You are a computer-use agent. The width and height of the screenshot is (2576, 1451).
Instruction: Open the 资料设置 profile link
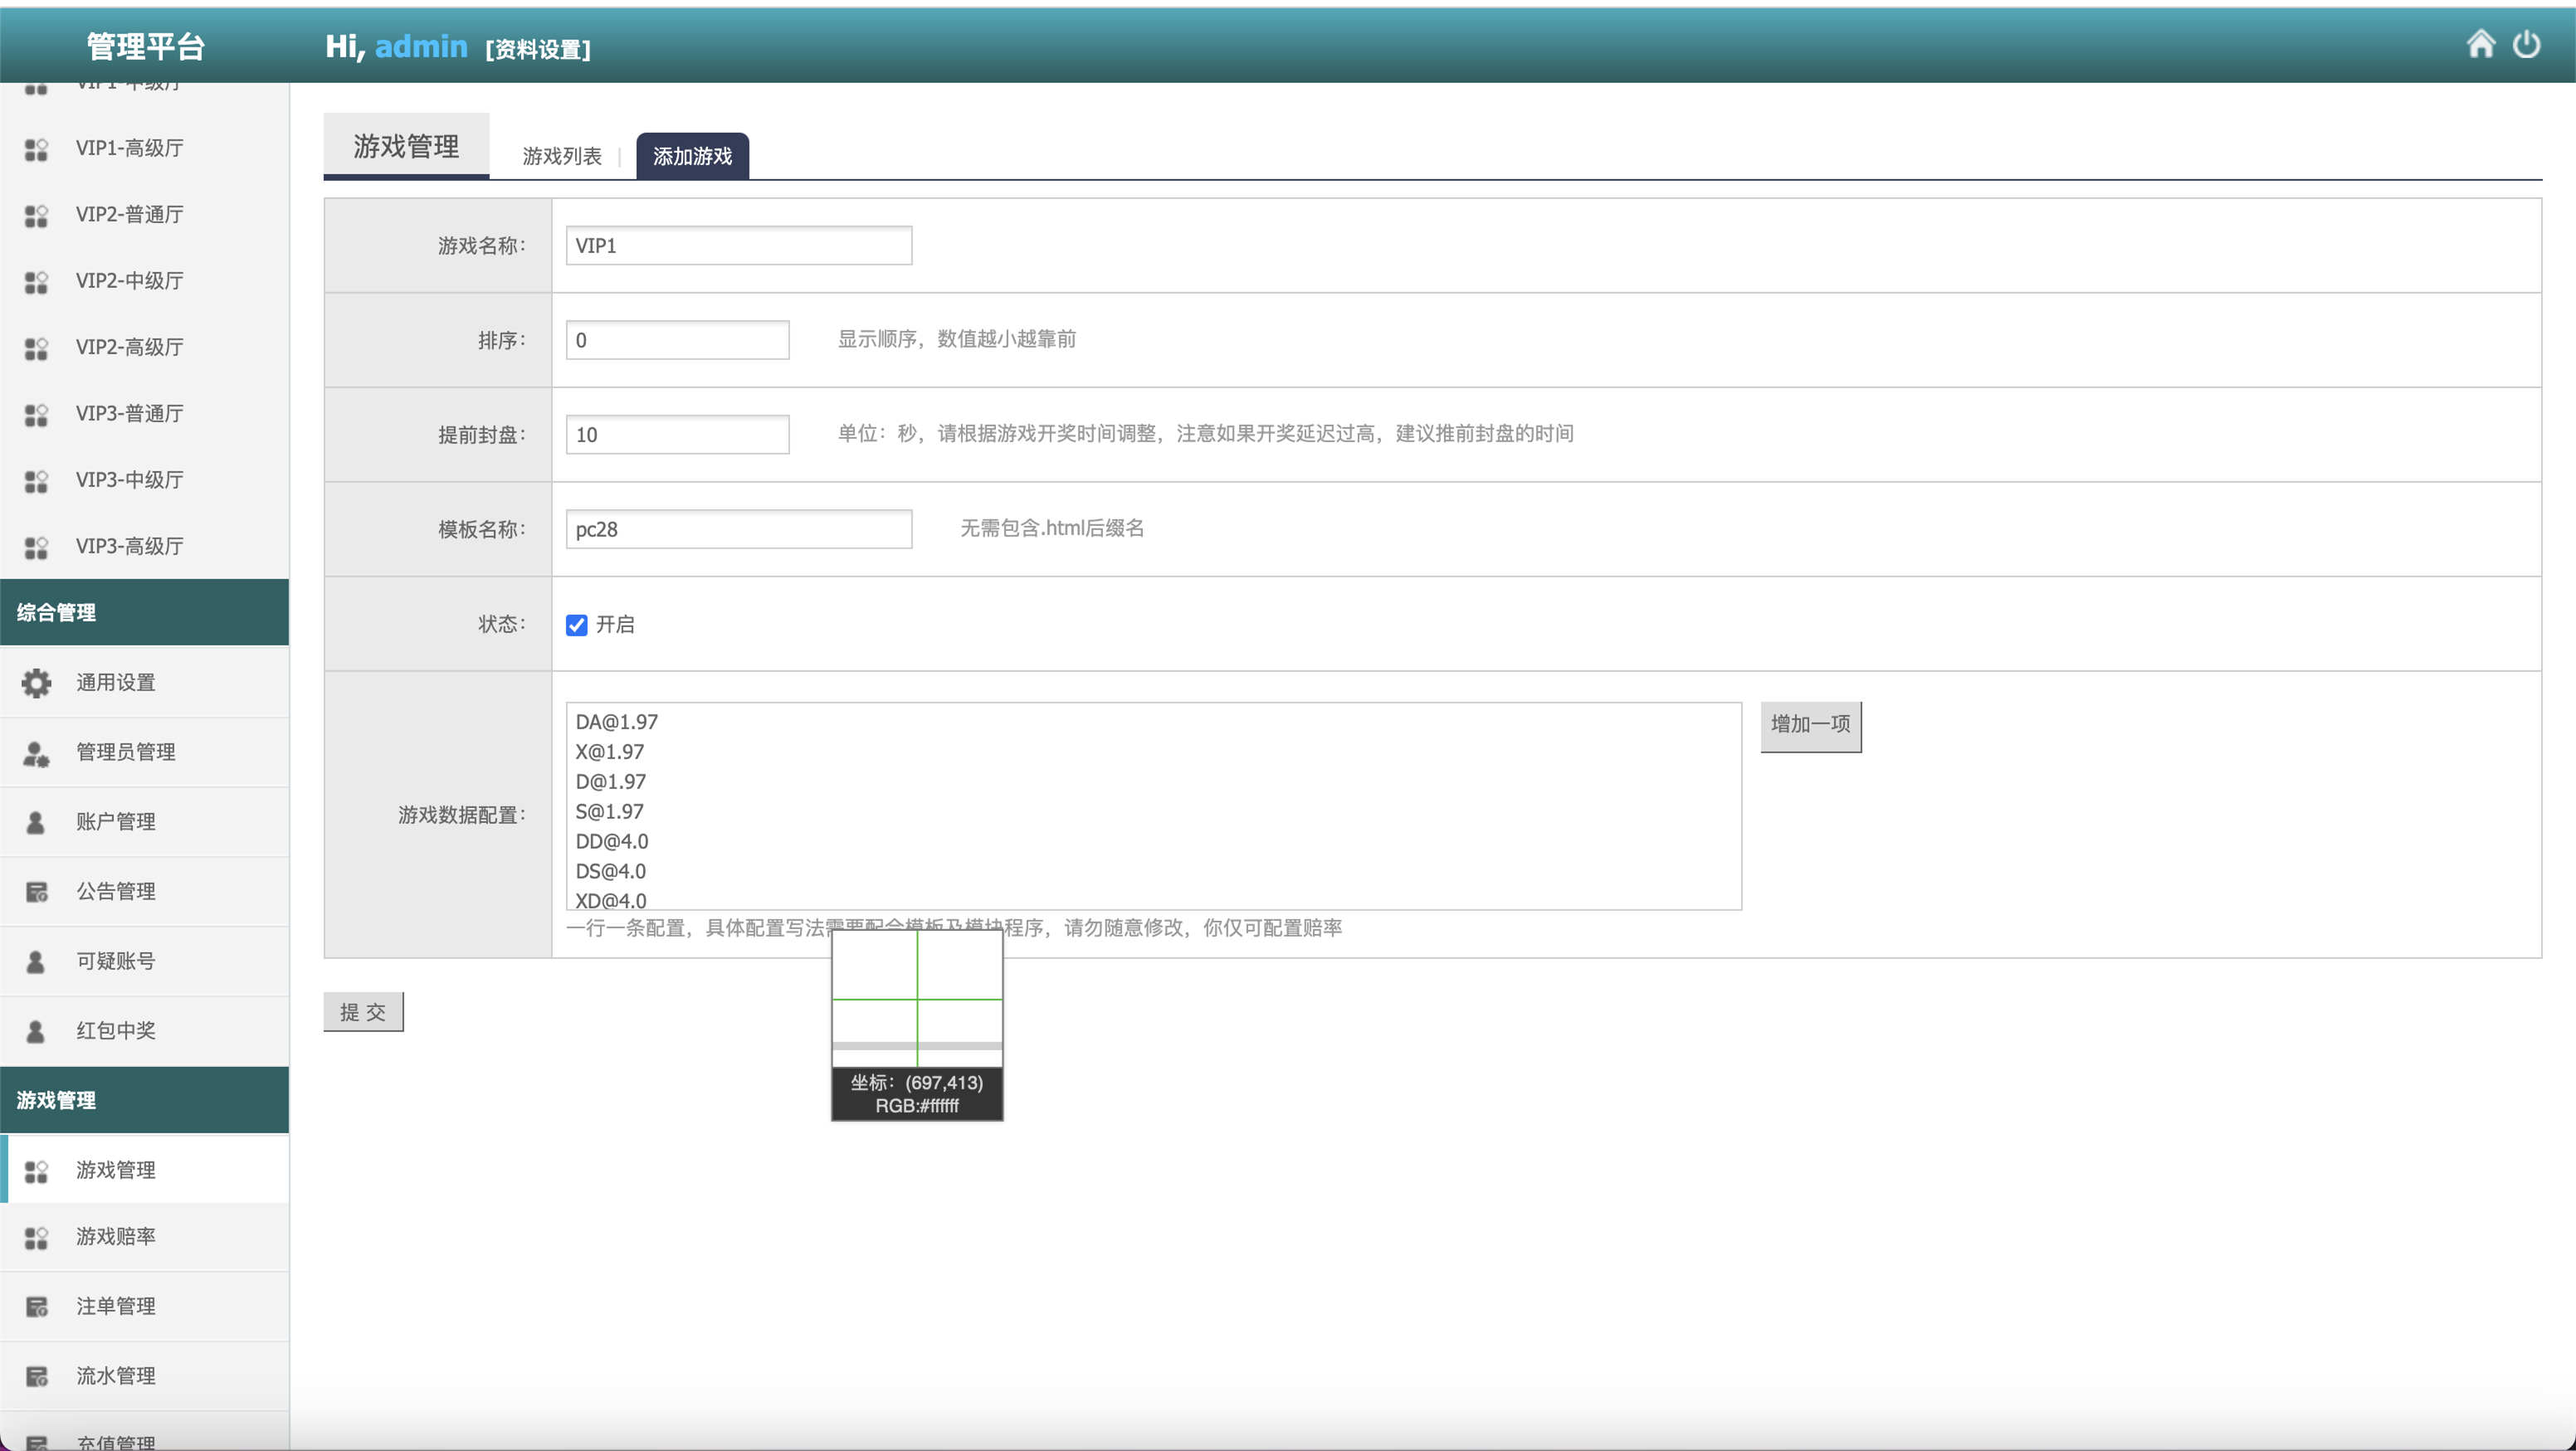pos(538,49)
